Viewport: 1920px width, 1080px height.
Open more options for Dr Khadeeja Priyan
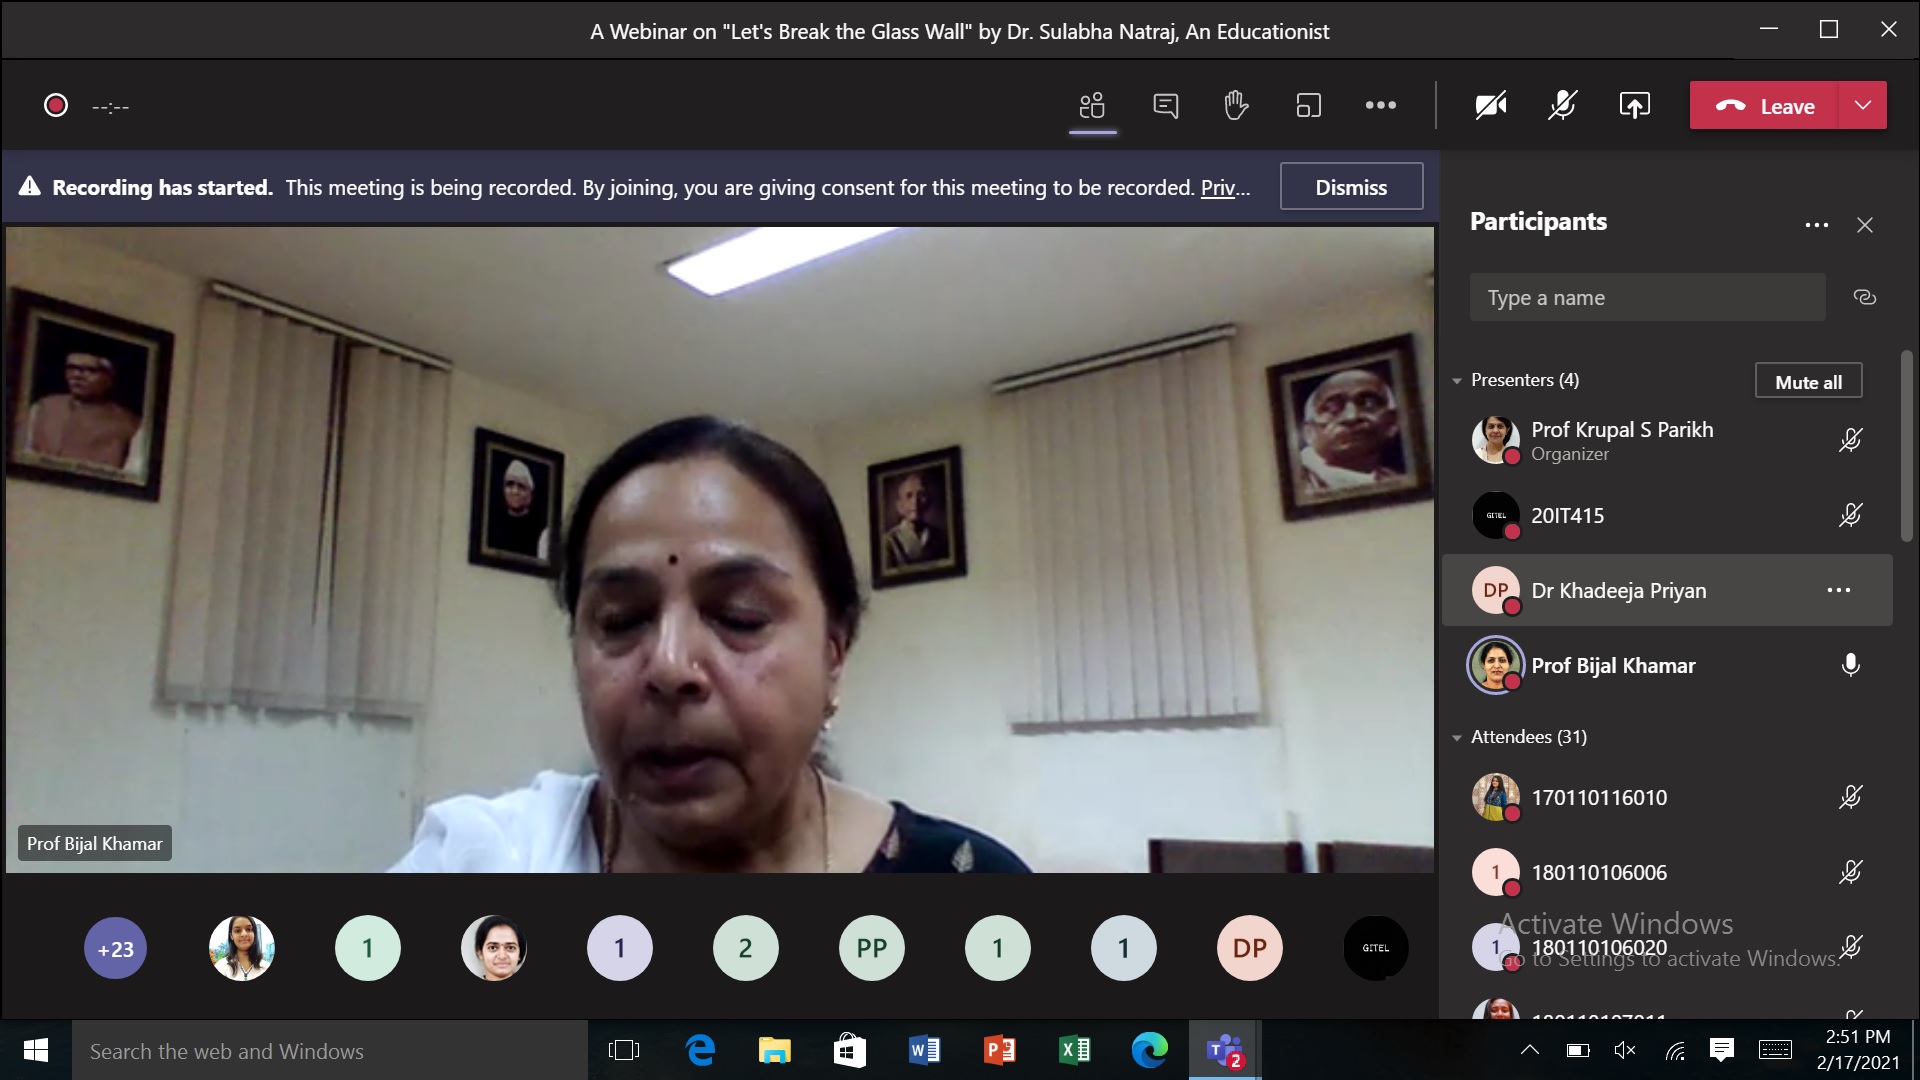pyautogui.click(x=1838, y=590)
